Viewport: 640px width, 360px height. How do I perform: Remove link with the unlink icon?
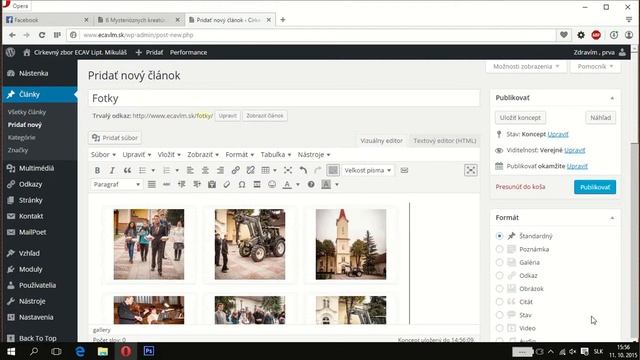point(251,170)
